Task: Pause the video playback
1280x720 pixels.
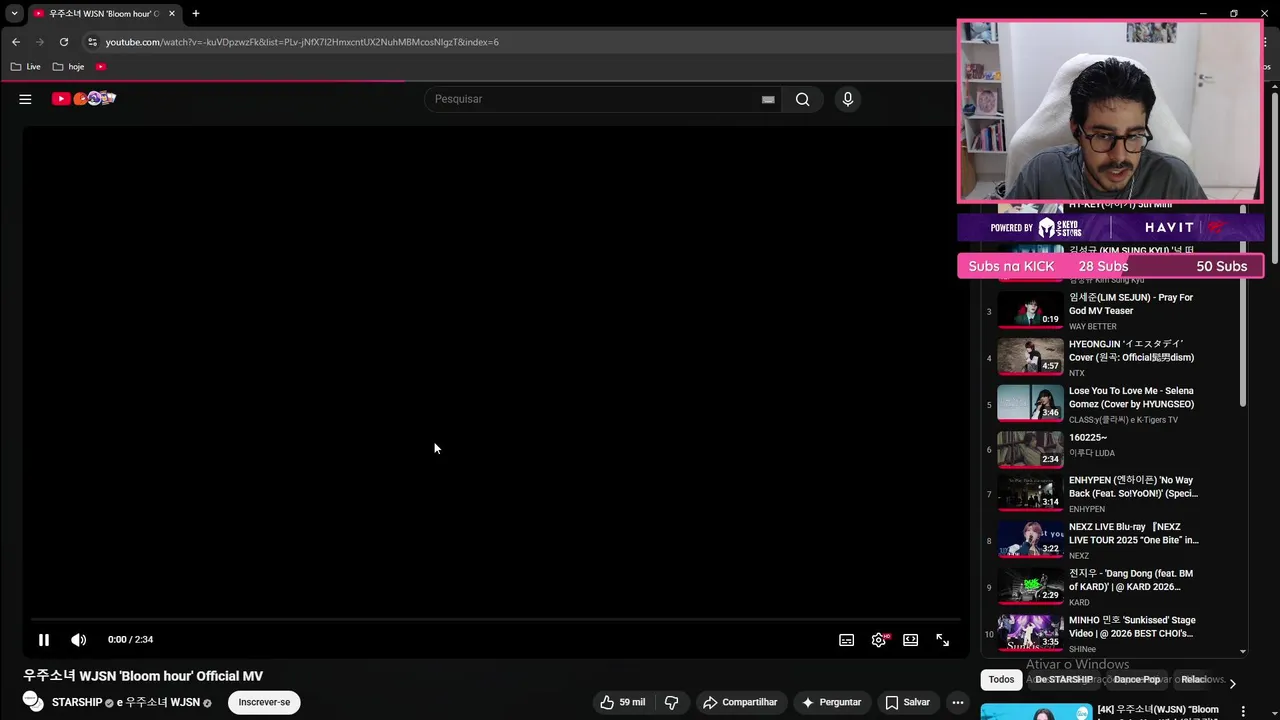Action: [x=44, y=640]
